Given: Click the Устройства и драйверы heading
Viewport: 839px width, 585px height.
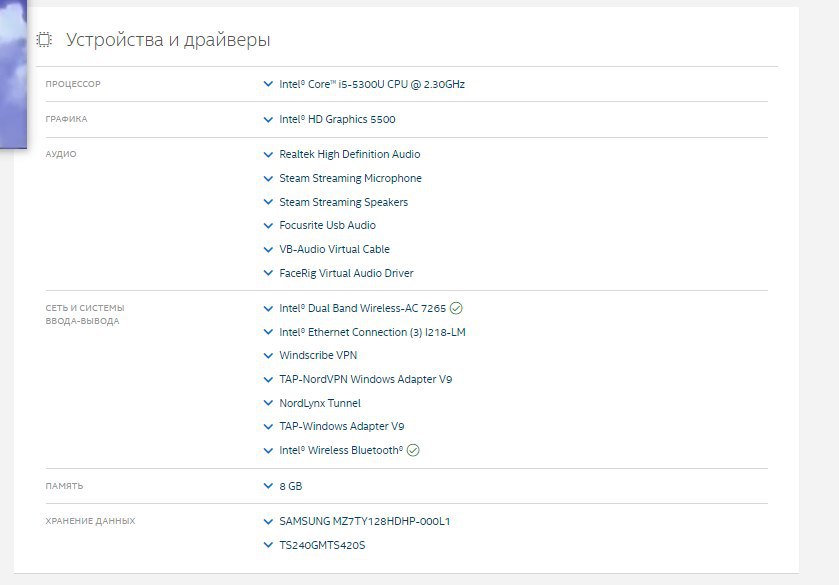Looking at the screenshot, I should tap(168, 40).
